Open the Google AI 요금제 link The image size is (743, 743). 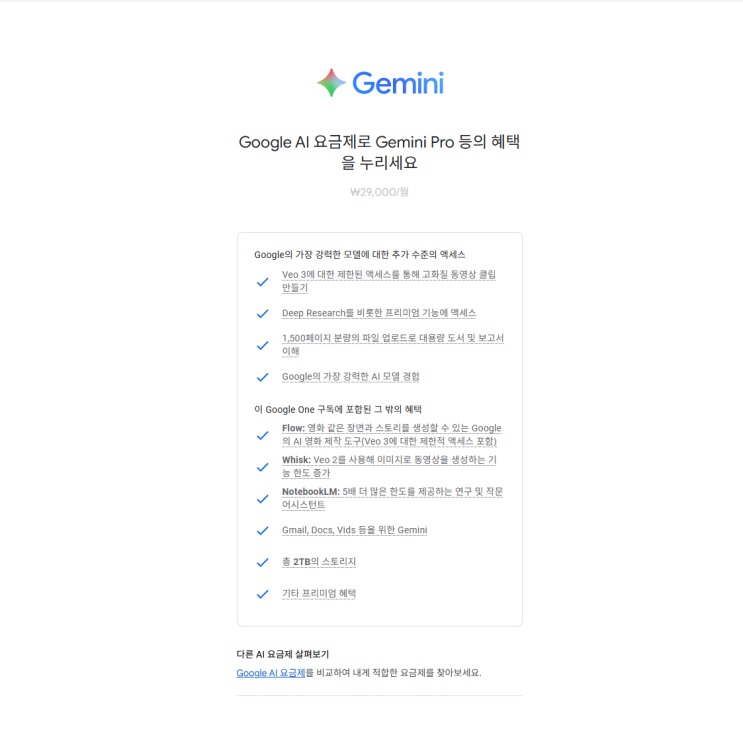coord(271,673)
